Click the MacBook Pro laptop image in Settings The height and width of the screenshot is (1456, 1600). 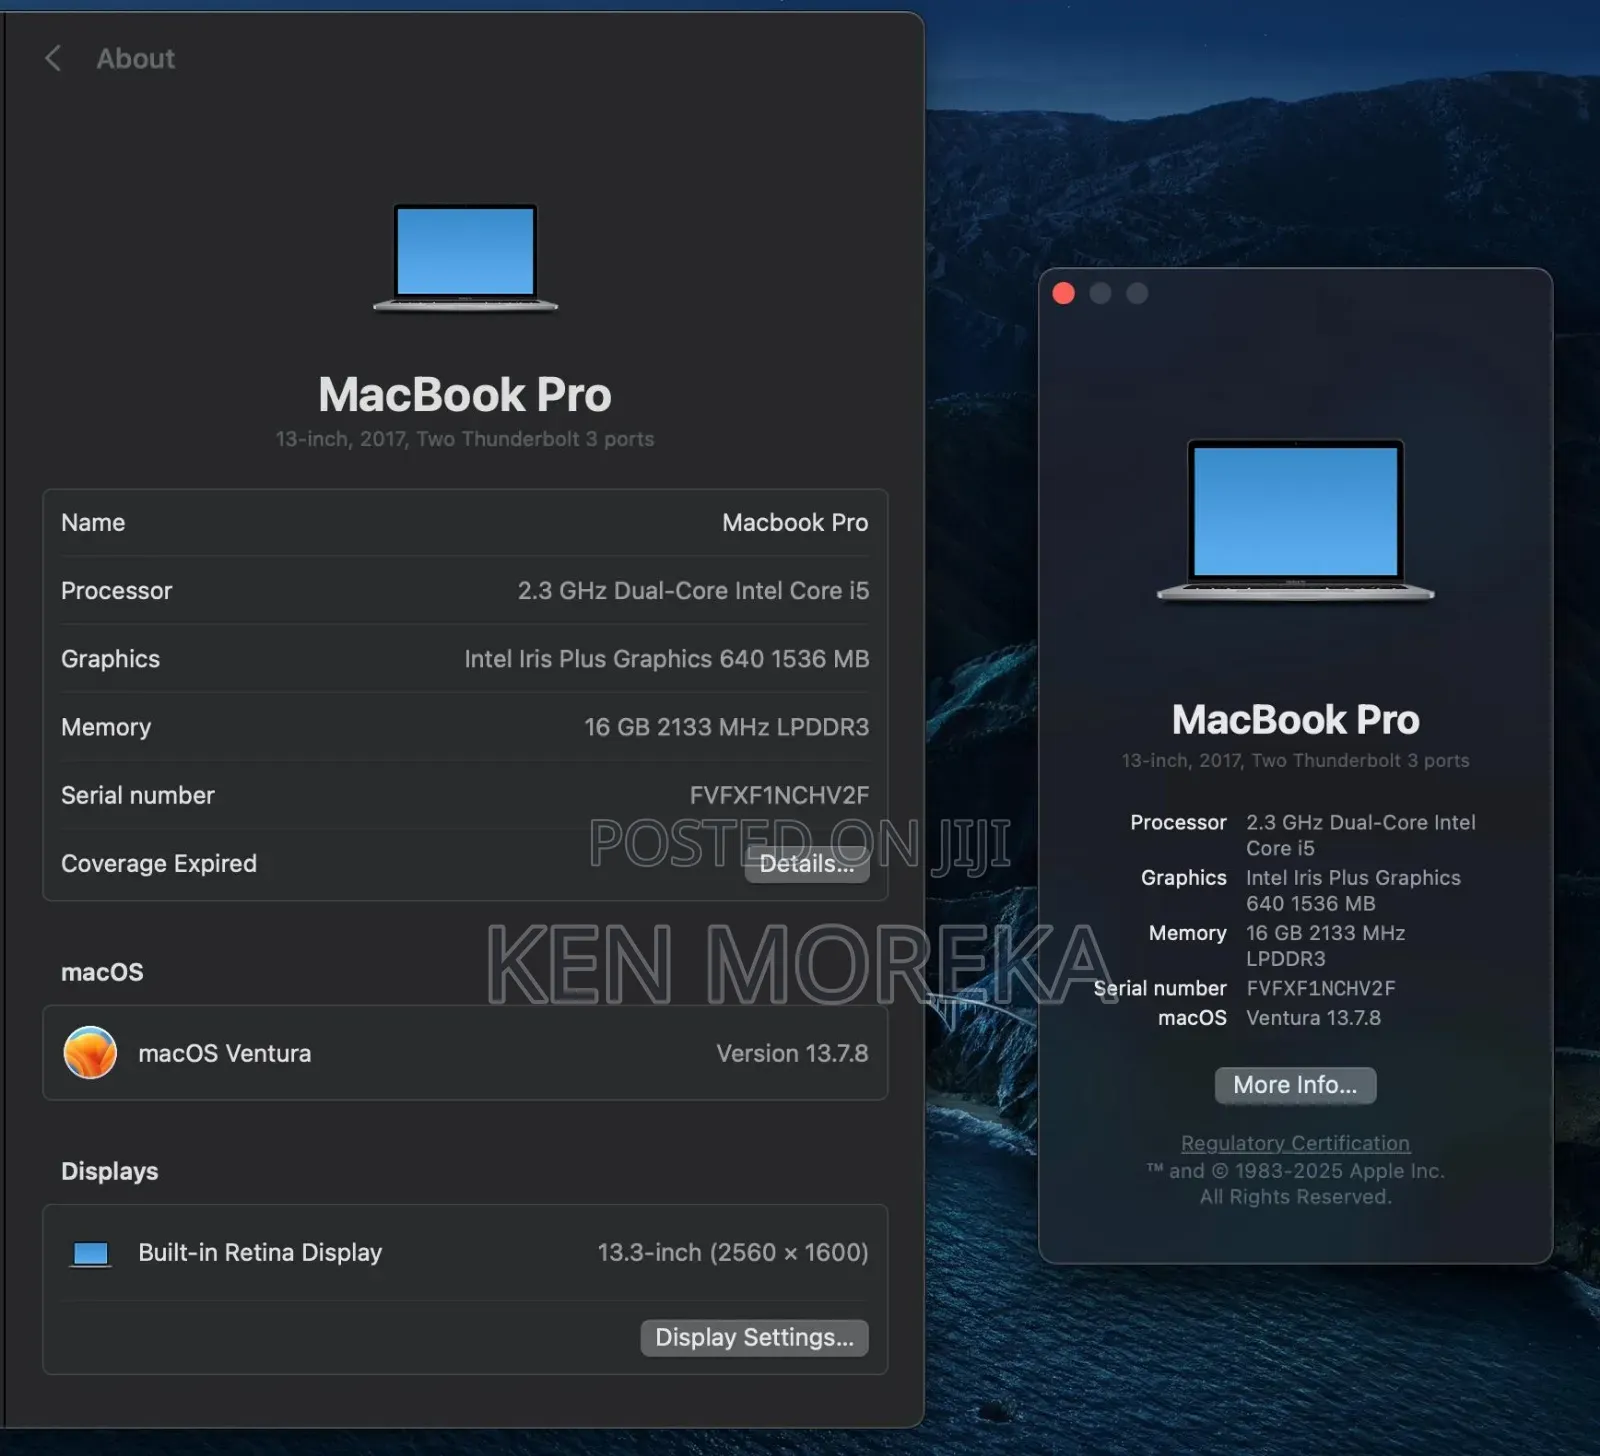(x=465, y=258)
